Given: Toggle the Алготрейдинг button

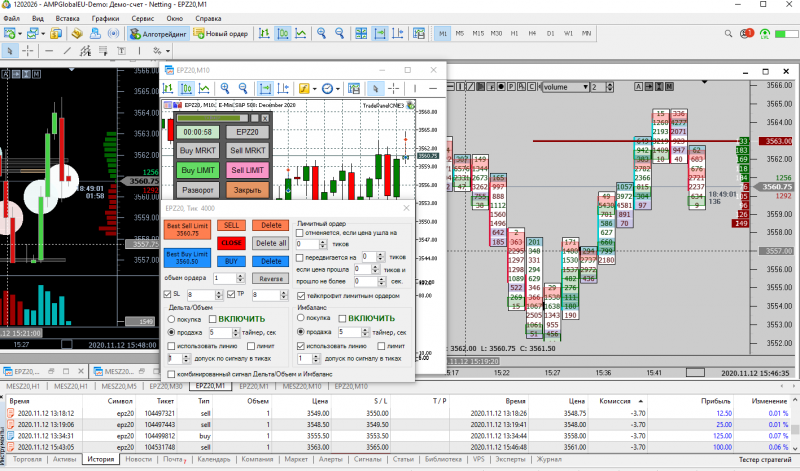Looking at the screenshot, I should point(159,34).
